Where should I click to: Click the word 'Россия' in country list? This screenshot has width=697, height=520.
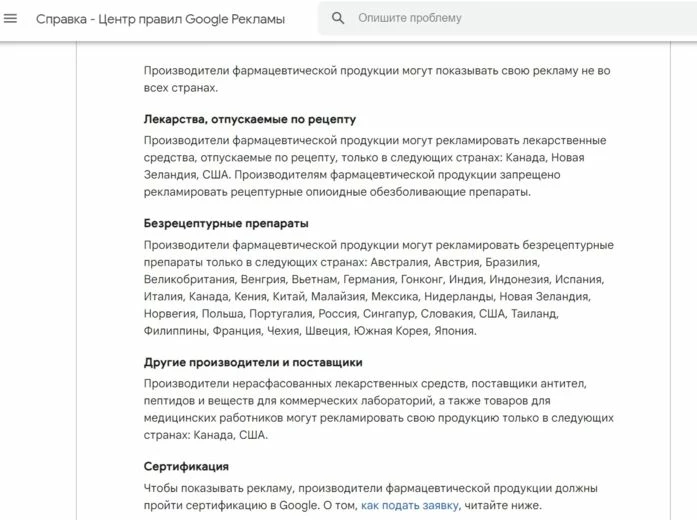point(337,314)
